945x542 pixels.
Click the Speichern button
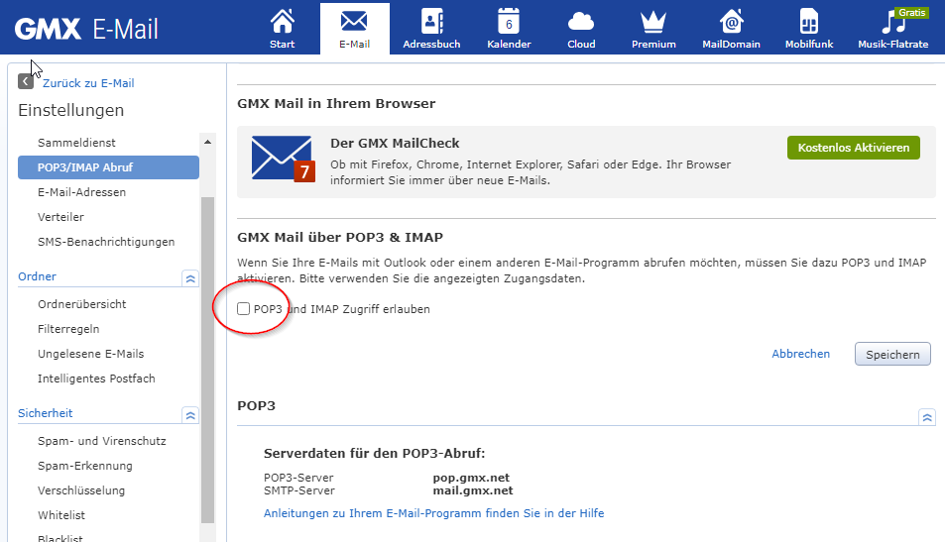[x=893, y=355]
